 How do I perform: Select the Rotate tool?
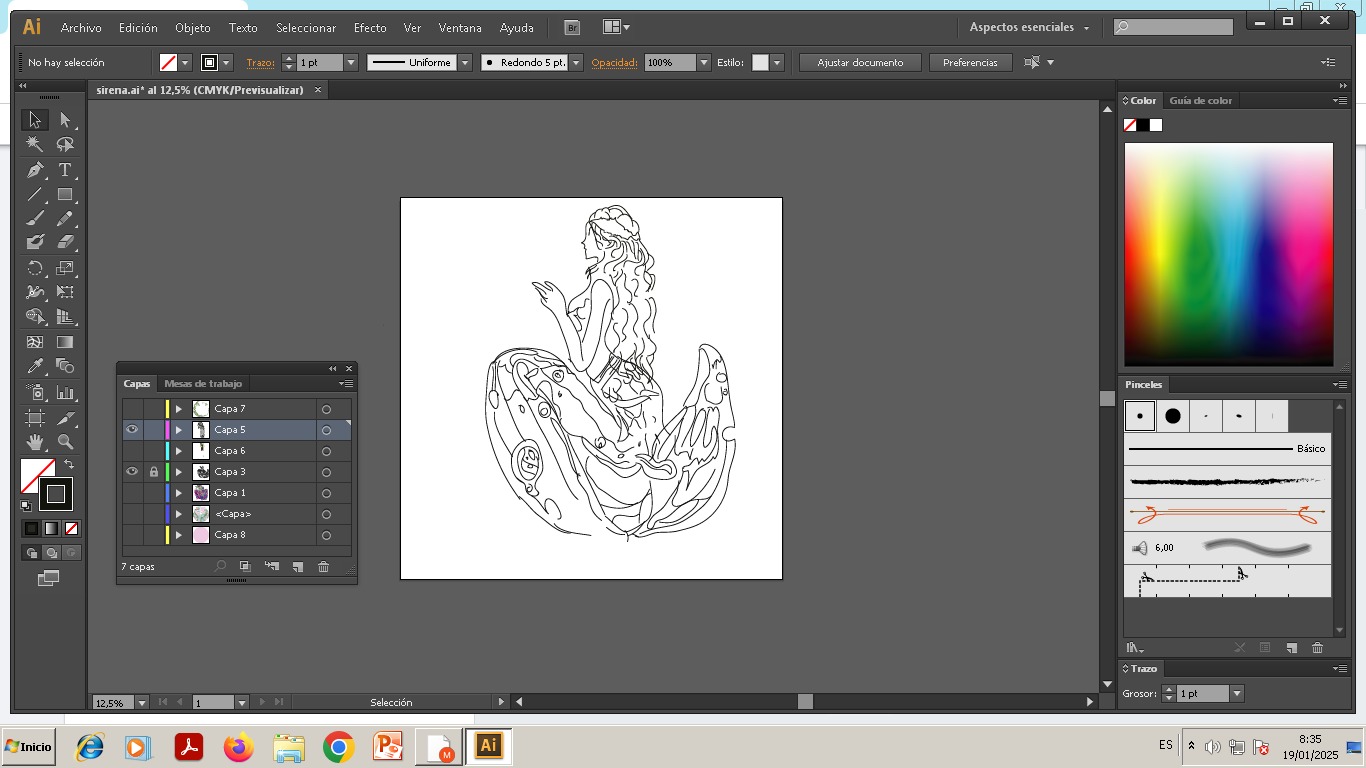click(35, 268)
